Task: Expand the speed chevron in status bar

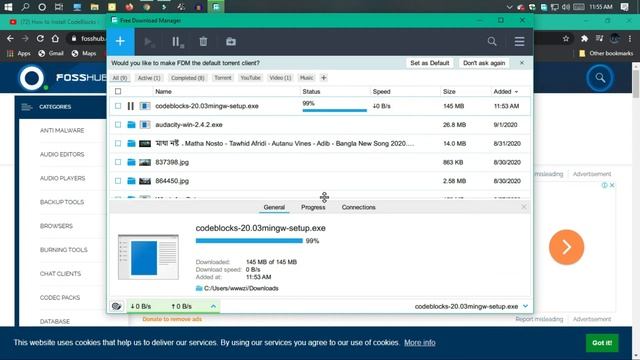Action: tap(213, 306)
